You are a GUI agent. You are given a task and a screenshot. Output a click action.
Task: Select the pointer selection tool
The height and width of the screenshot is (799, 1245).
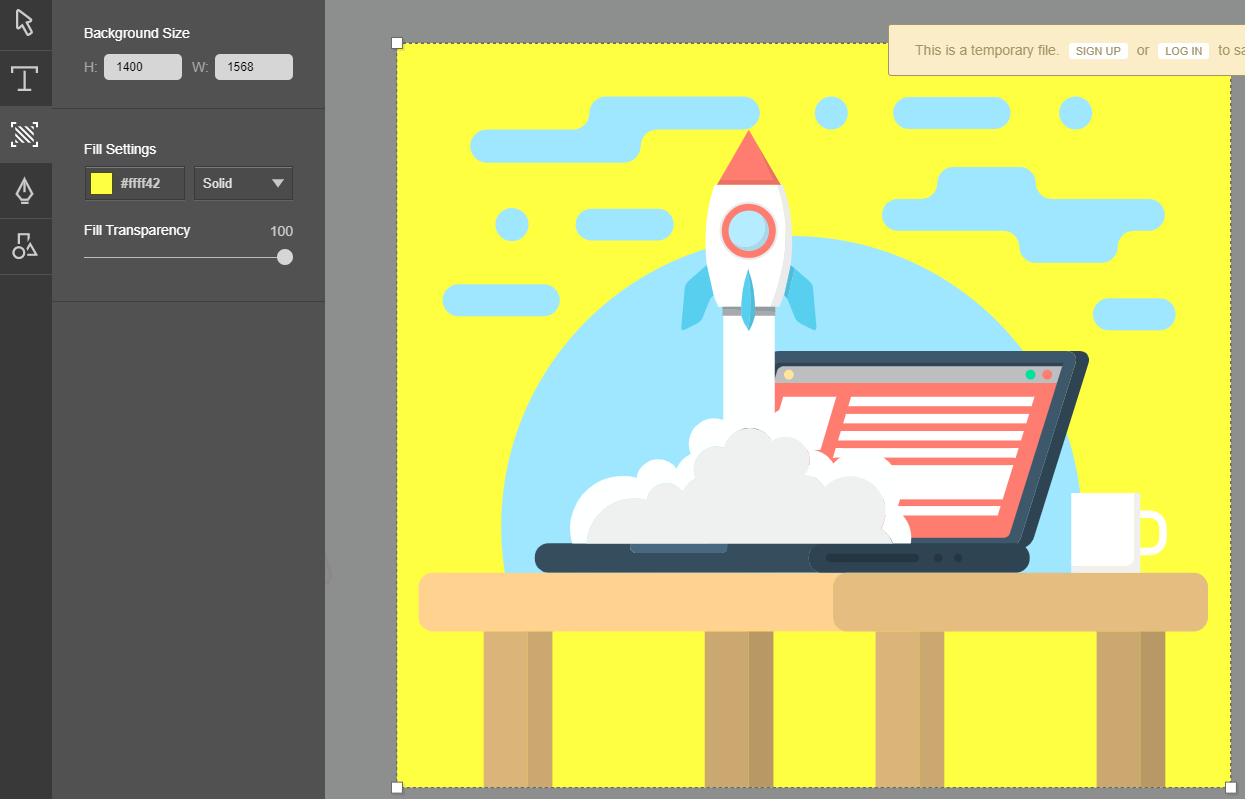(x=25, y=24)
